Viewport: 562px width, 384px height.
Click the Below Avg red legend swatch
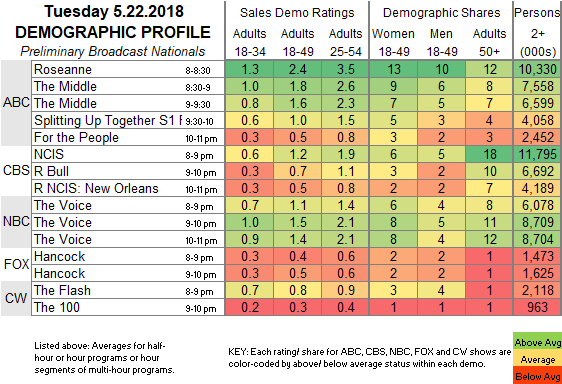click(x=537, y=375)
